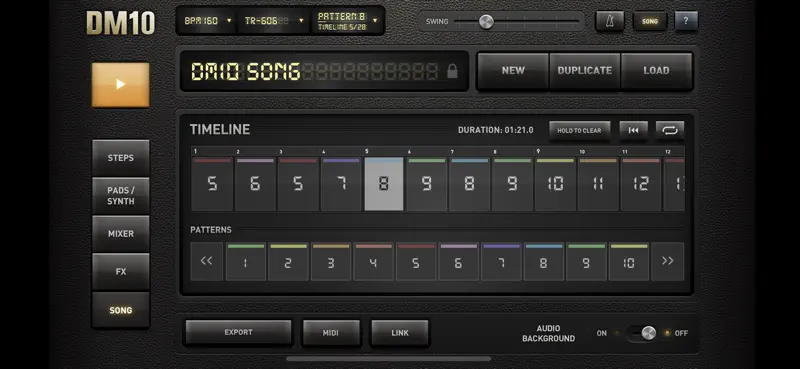
Task: Go to previous patterns page arrow
Action: (x=207, y=261)
